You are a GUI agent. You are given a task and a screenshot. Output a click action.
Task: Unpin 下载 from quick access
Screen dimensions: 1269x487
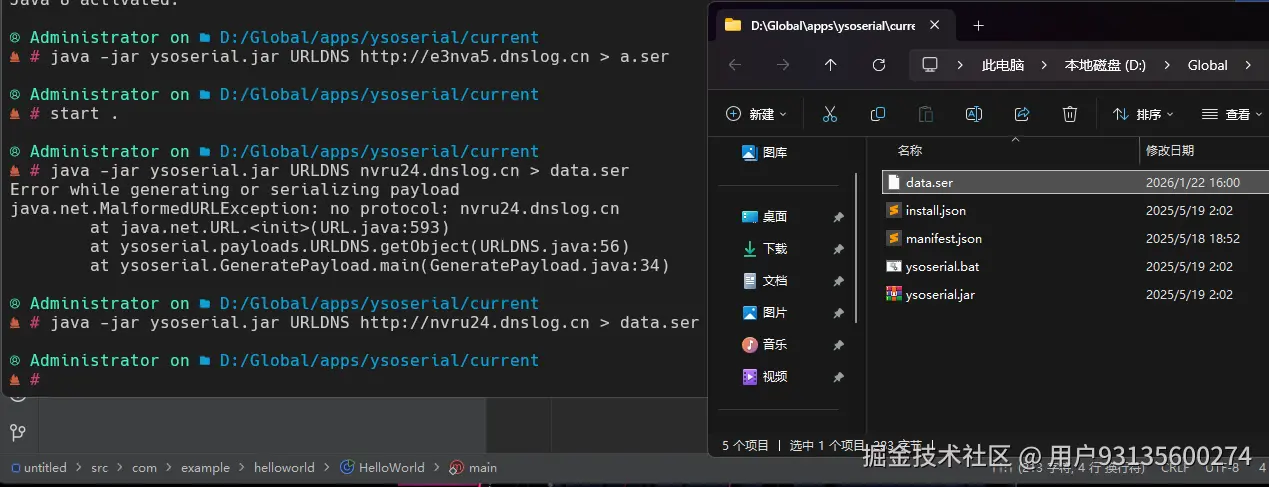click(838, 249)
